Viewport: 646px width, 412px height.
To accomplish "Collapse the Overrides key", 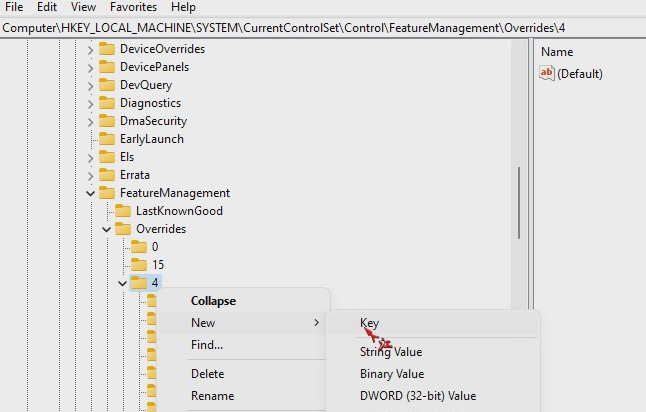I will click(107, 229).
